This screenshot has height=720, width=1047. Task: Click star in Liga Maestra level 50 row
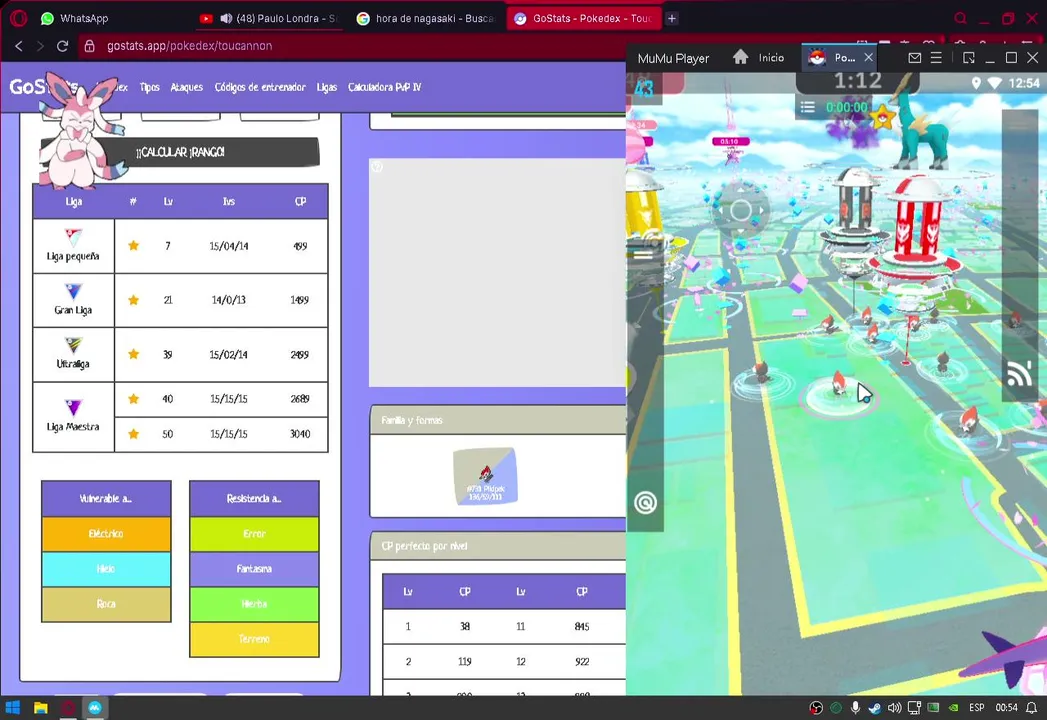tap(134, 433)
